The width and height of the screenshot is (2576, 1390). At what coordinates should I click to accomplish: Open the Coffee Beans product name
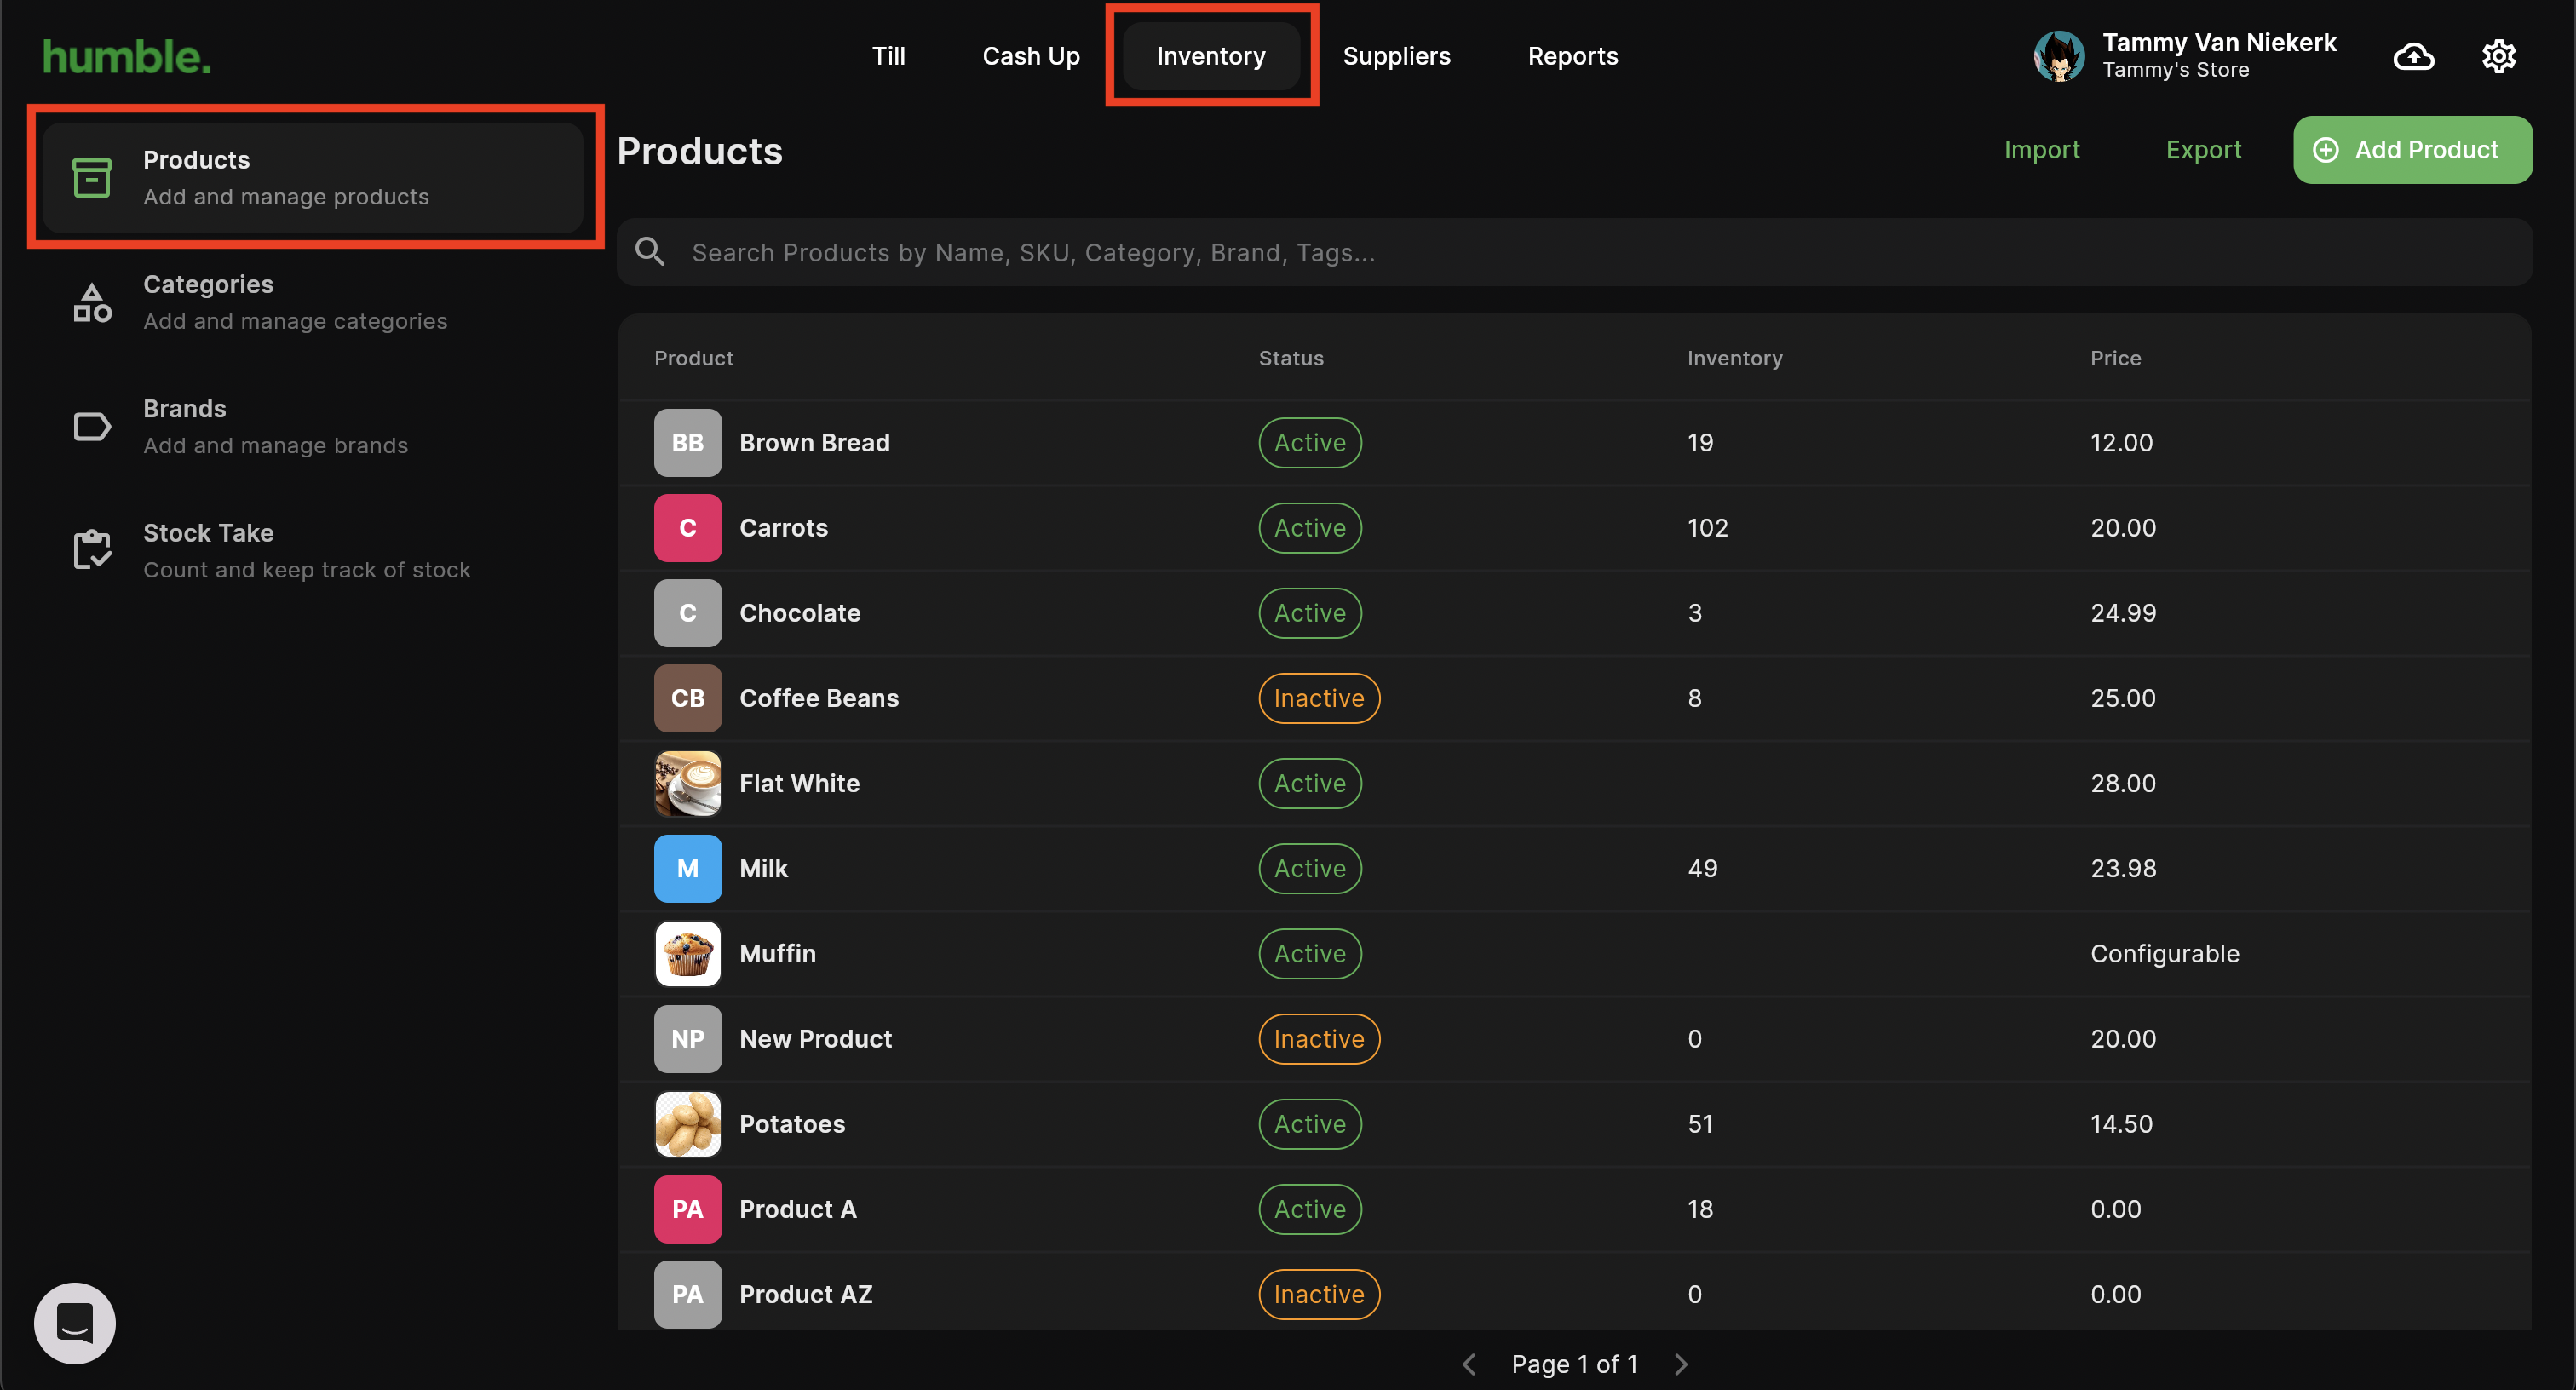pyautogui.click(x=818, y=698)
